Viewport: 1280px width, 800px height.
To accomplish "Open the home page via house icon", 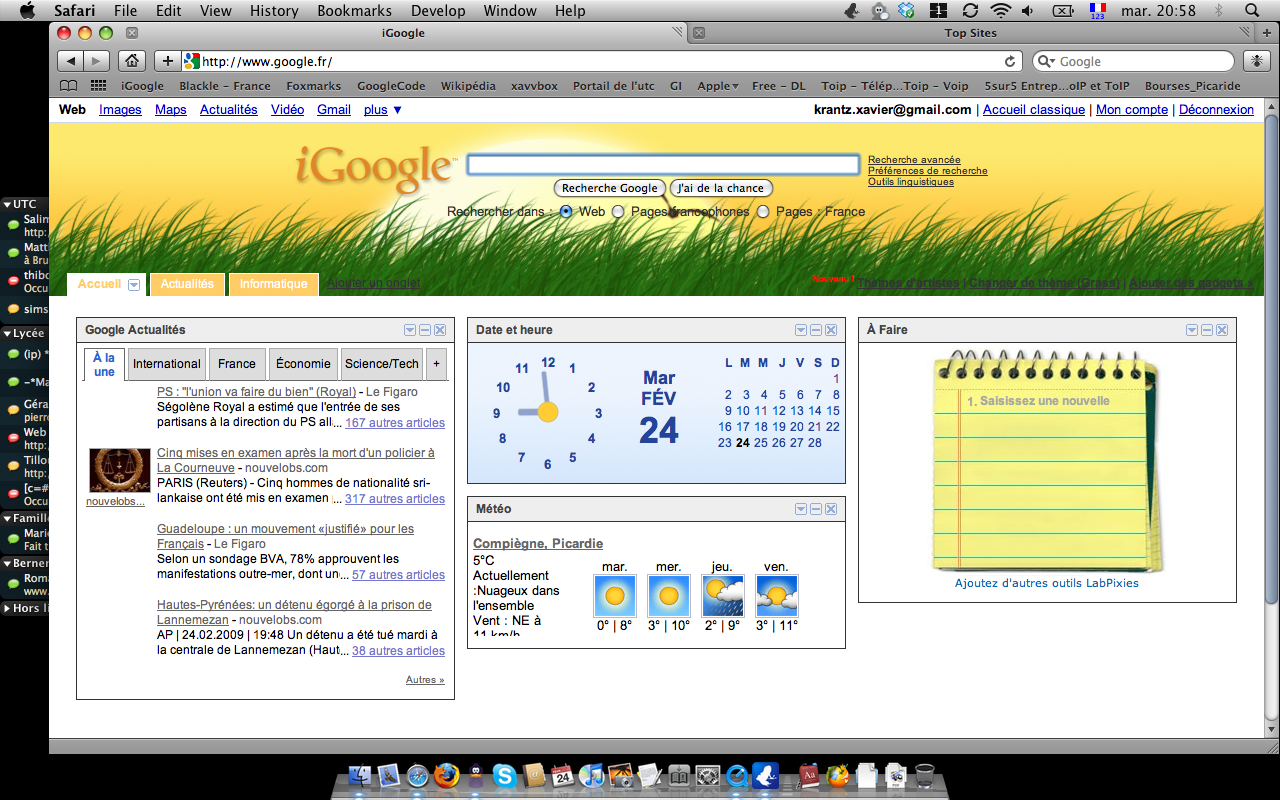I will [x=132, y=61].
